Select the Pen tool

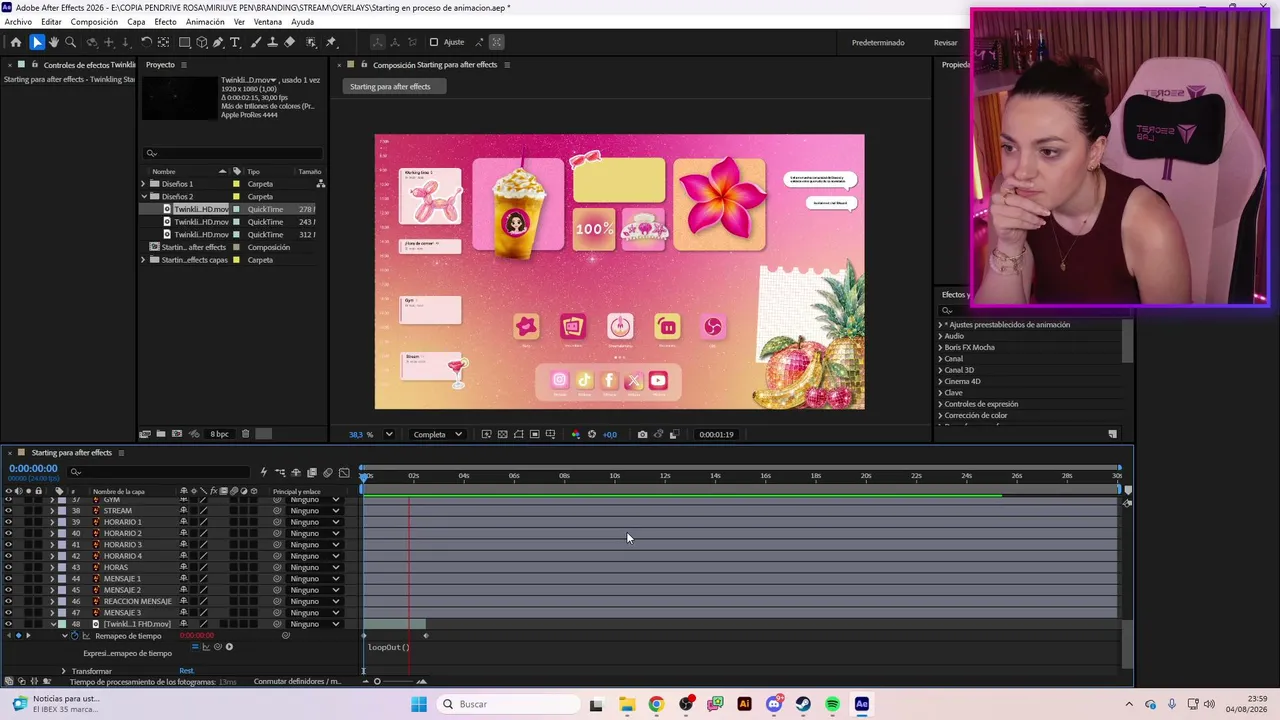pyautogui.click(x=218, y=42)
